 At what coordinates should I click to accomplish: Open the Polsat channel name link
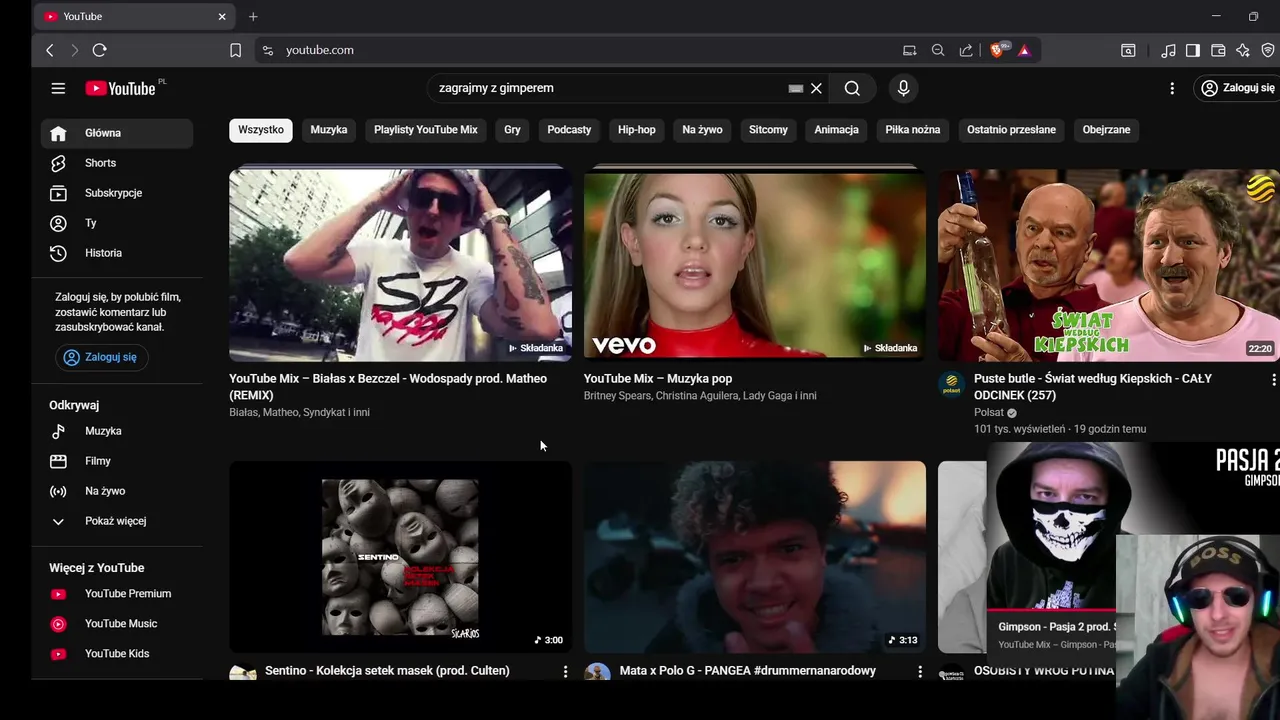click(988, 412)
